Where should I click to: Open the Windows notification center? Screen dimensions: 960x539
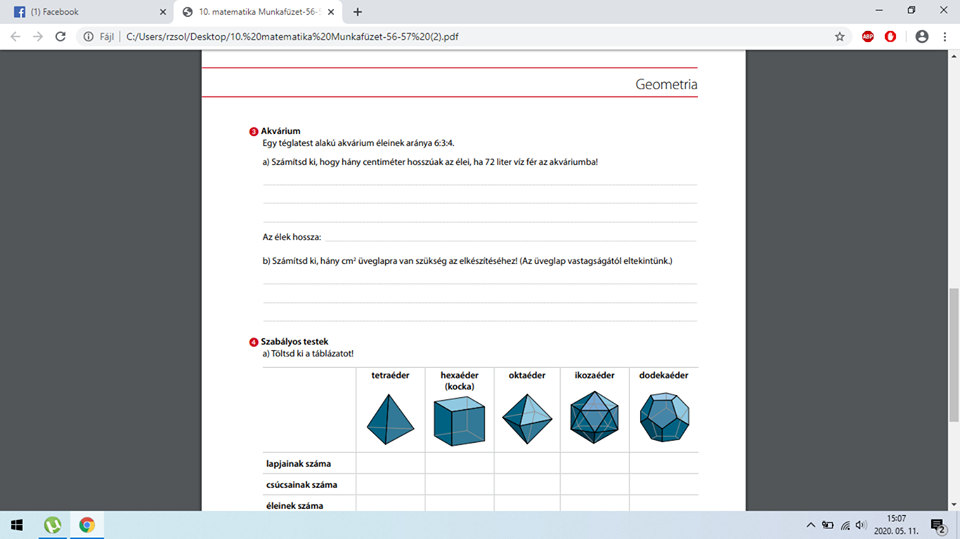[938, 524]
